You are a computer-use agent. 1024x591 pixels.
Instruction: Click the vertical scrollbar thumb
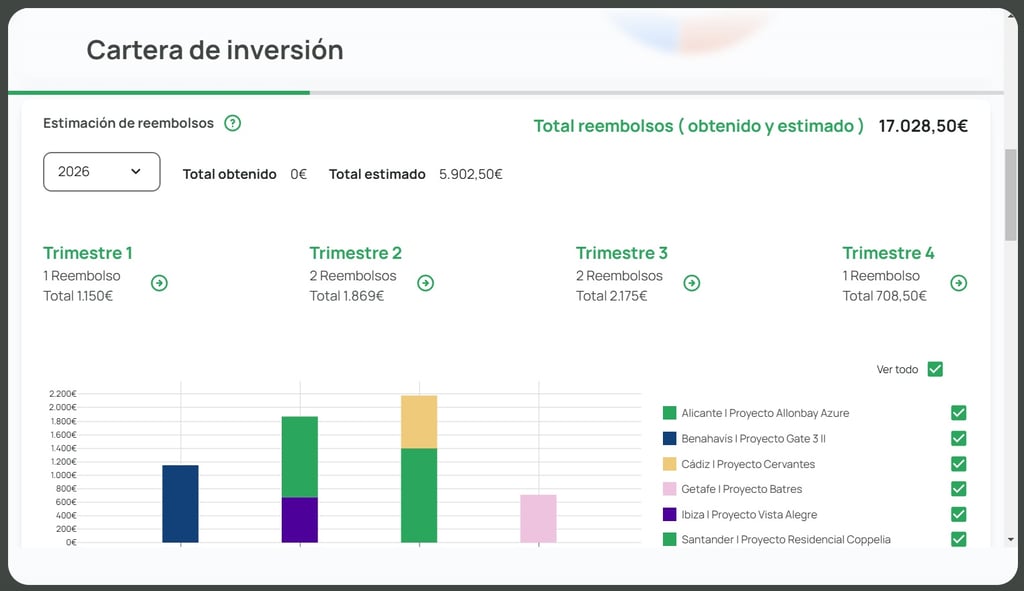click(x=1010, y=195)
